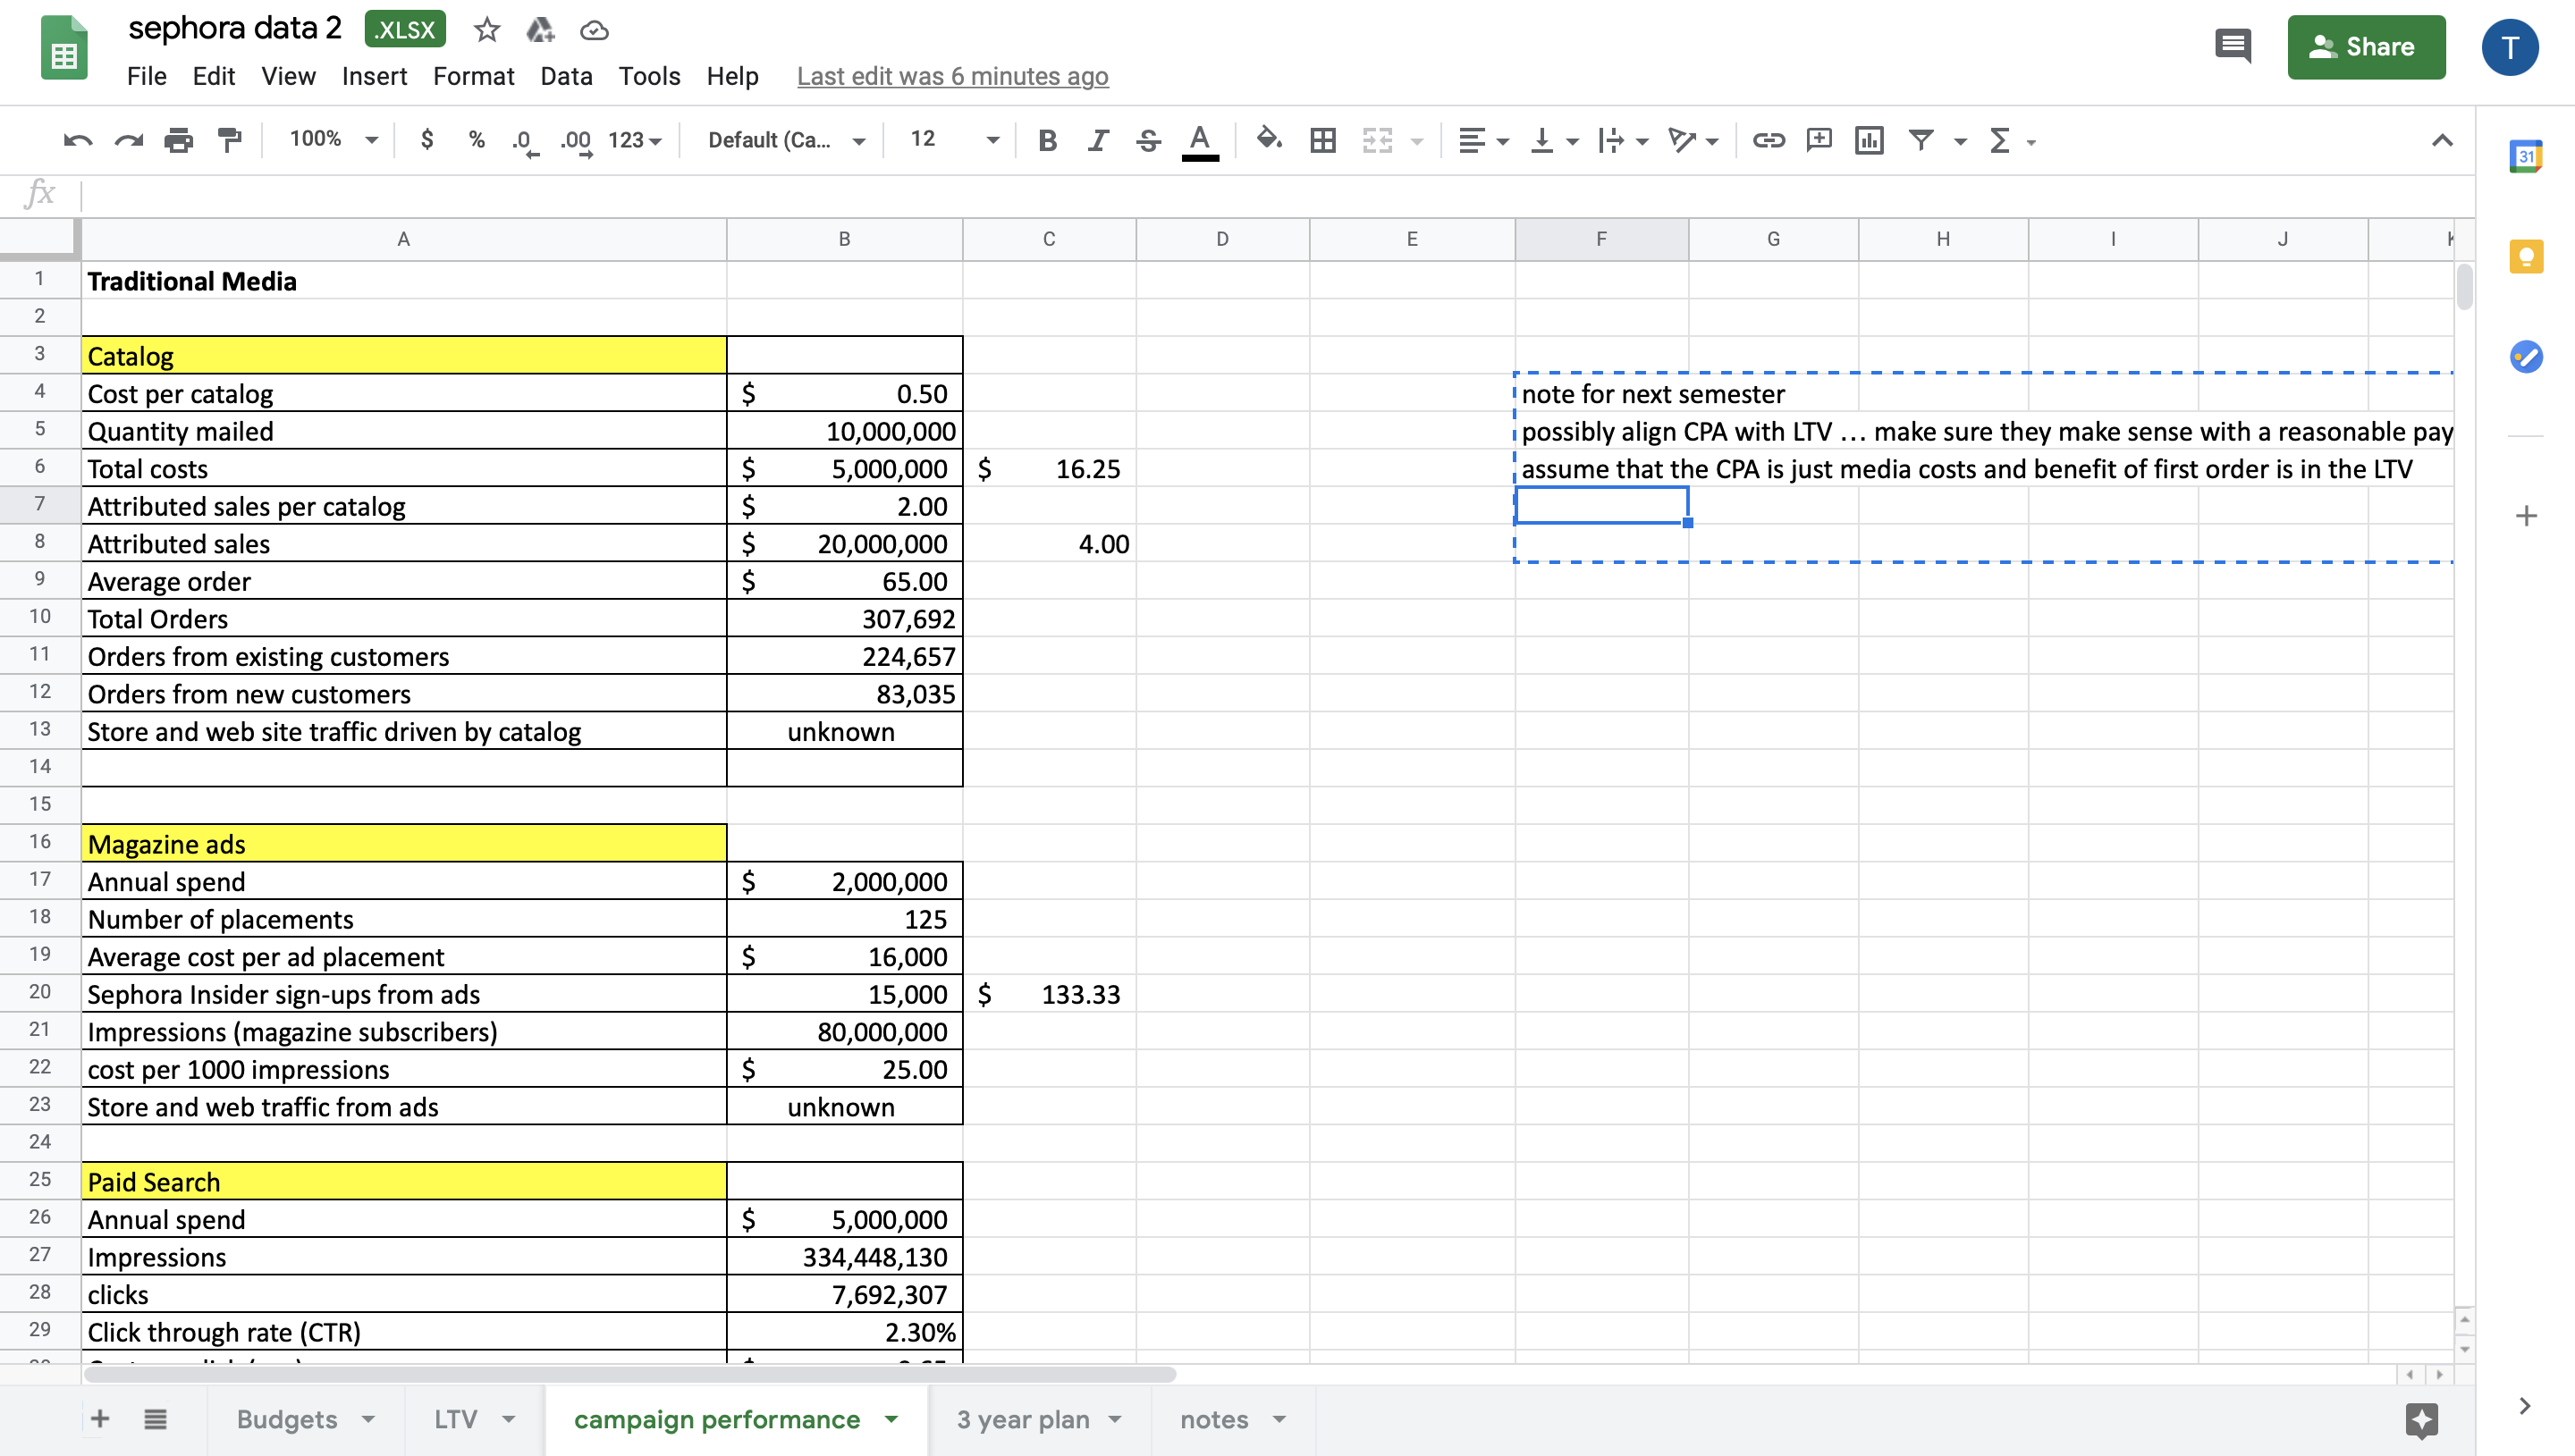
Task: Open version history via last edit link
Action: pyautogui.click(x=951, y=76)
